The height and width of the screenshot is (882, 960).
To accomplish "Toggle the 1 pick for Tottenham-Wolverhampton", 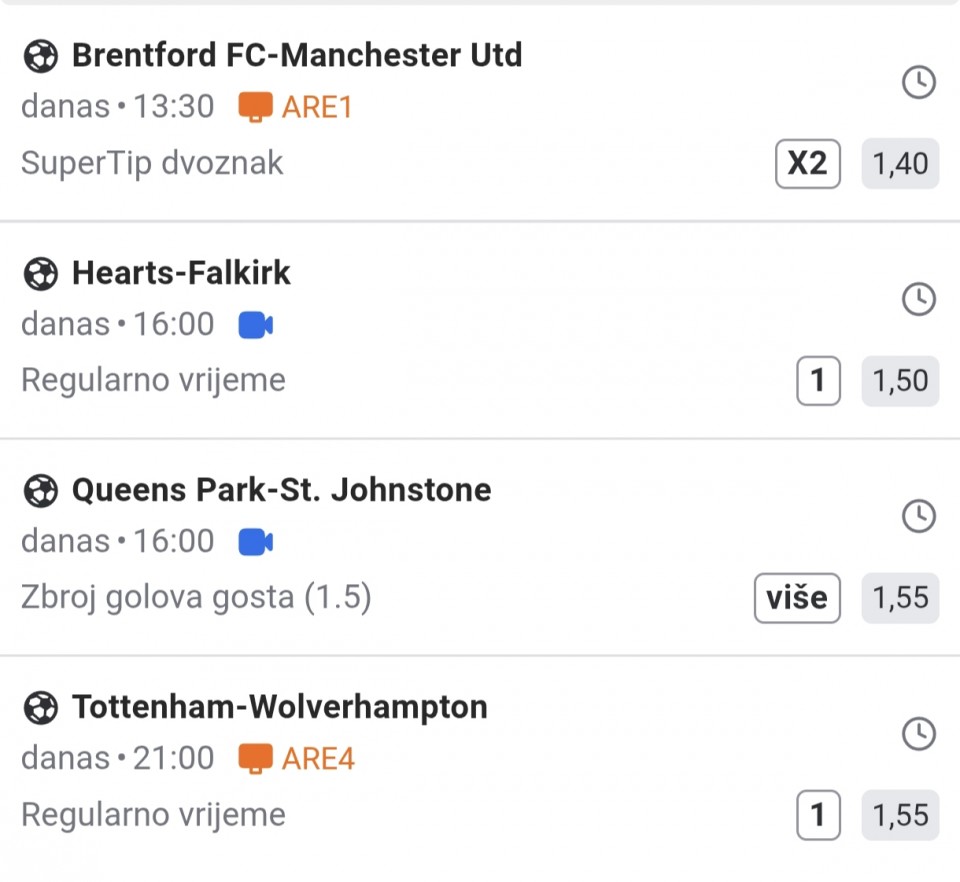I will tap(817, 816).
